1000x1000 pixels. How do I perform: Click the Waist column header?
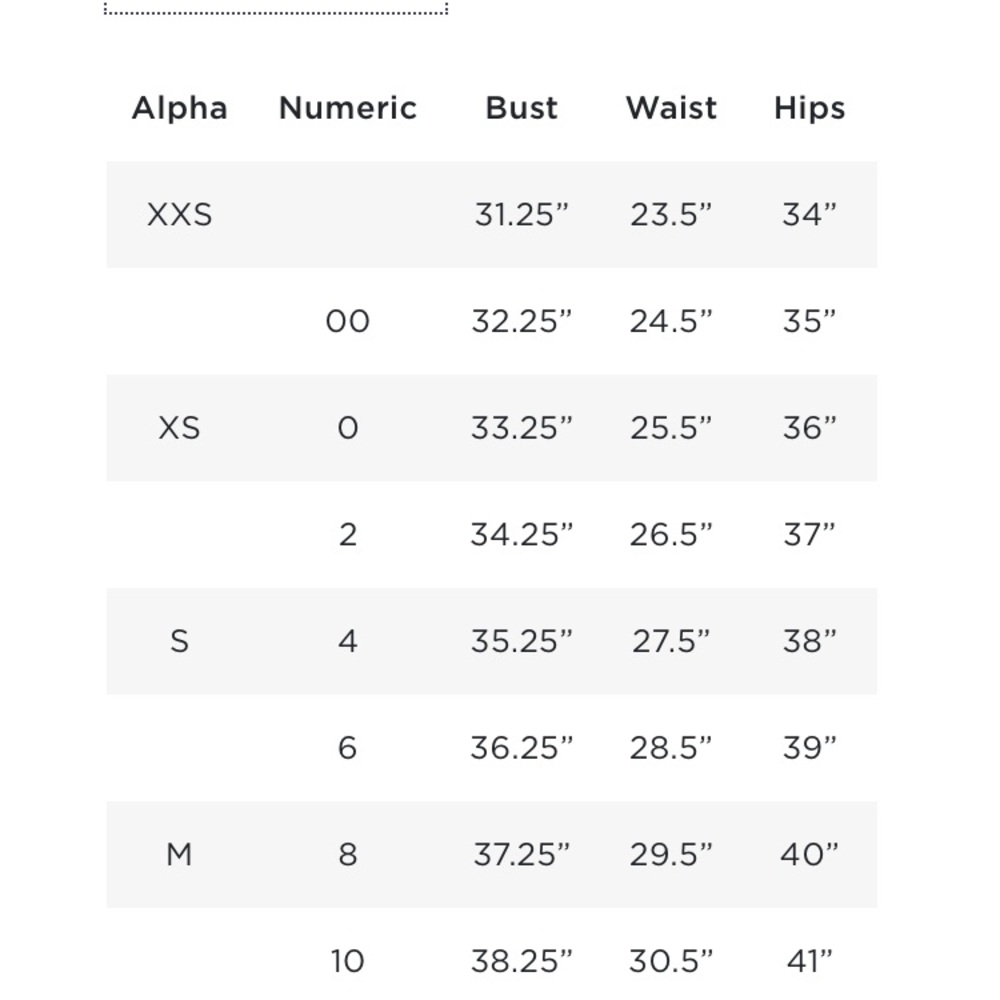(671, 108)
